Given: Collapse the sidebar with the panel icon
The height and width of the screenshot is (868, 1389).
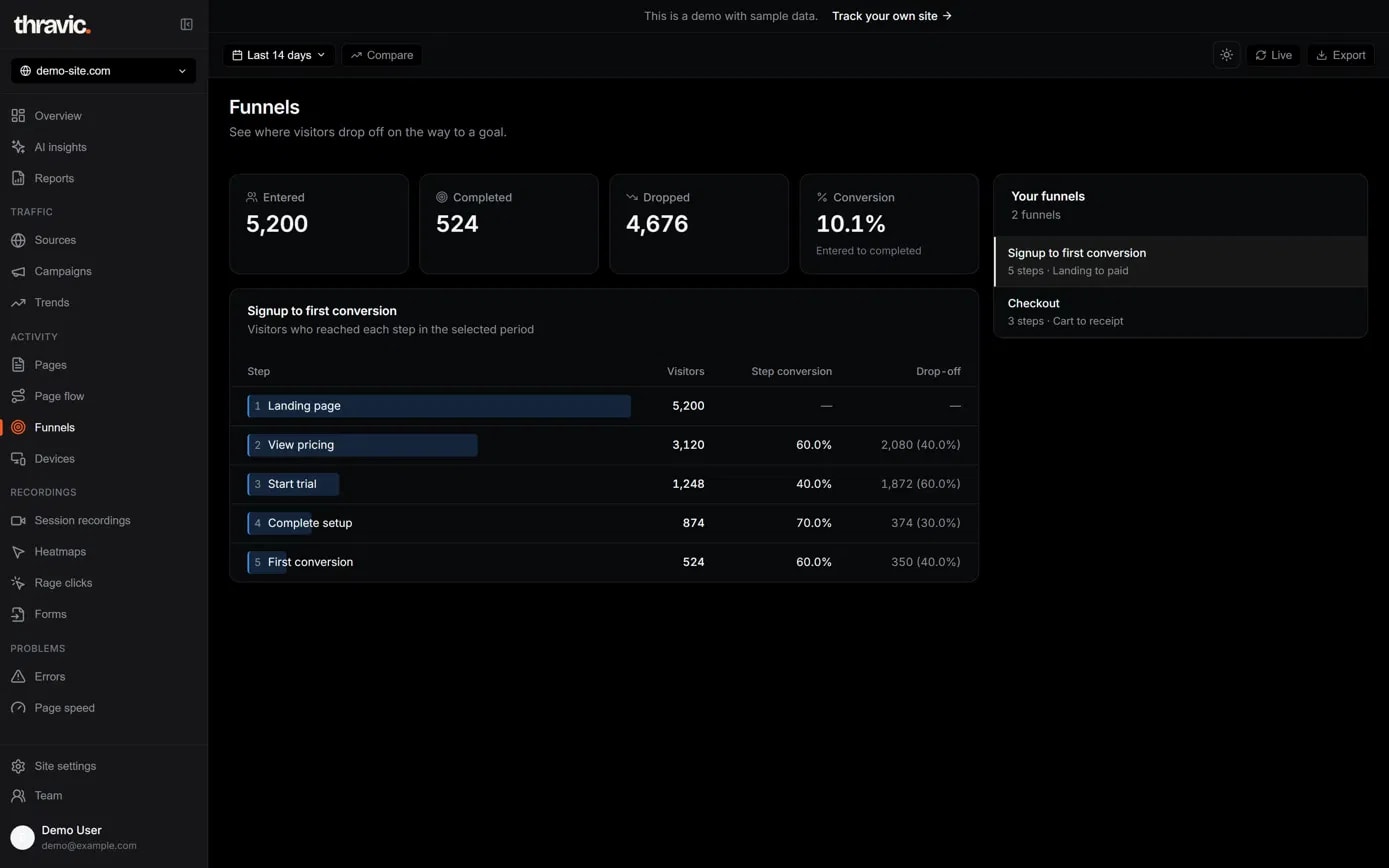Looking at the screenshot, I should tap(186, 24).
